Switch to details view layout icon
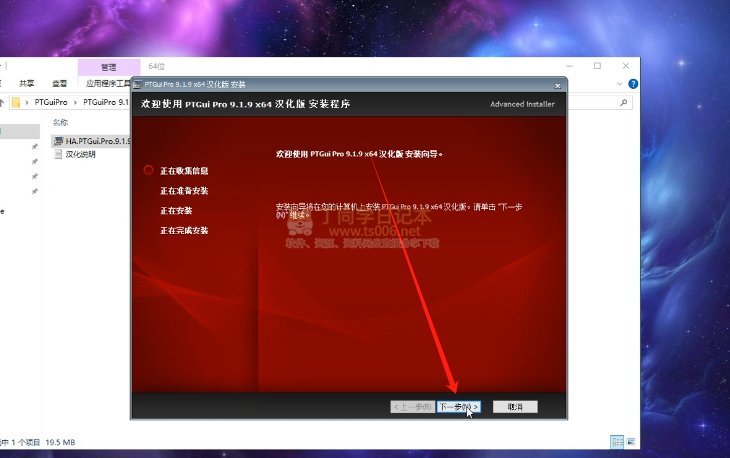This screenshot has height=458, width=730. pos(617,440)
